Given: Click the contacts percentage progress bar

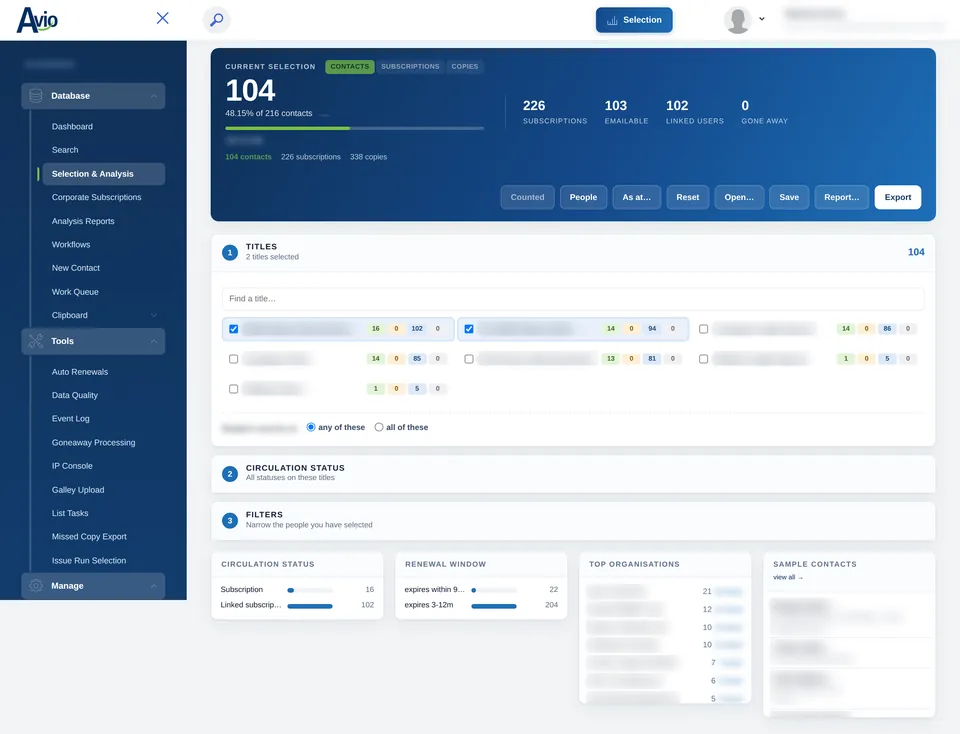Looking at the screenshot, I should coord(354,128).
